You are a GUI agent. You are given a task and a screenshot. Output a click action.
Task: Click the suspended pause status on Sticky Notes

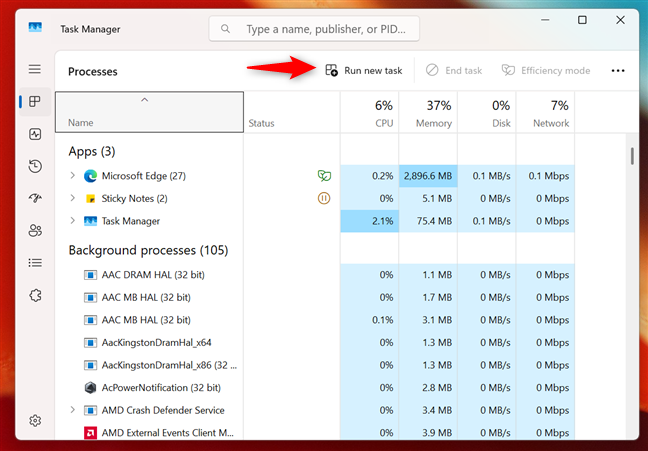[x=324, y=198]
